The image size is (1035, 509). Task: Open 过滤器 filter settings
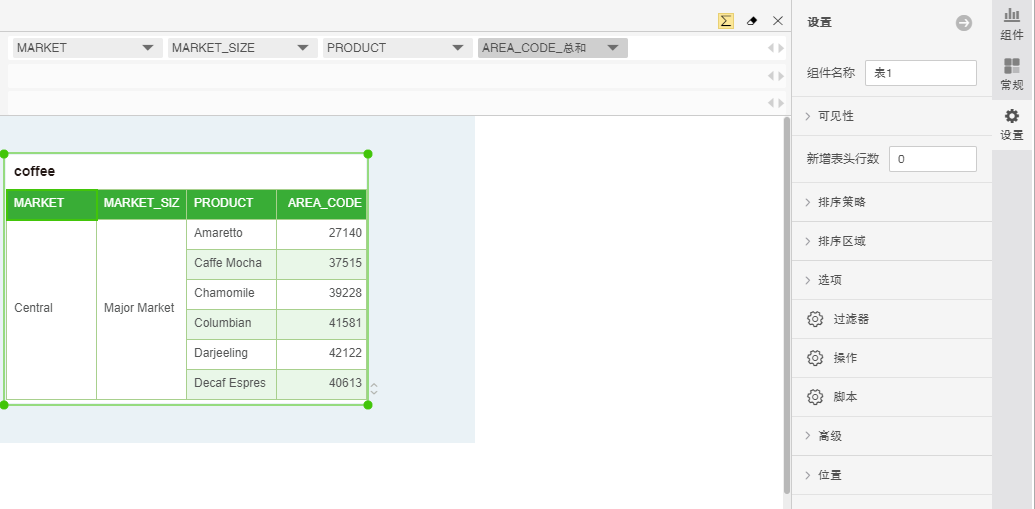[x=850, y=319]
